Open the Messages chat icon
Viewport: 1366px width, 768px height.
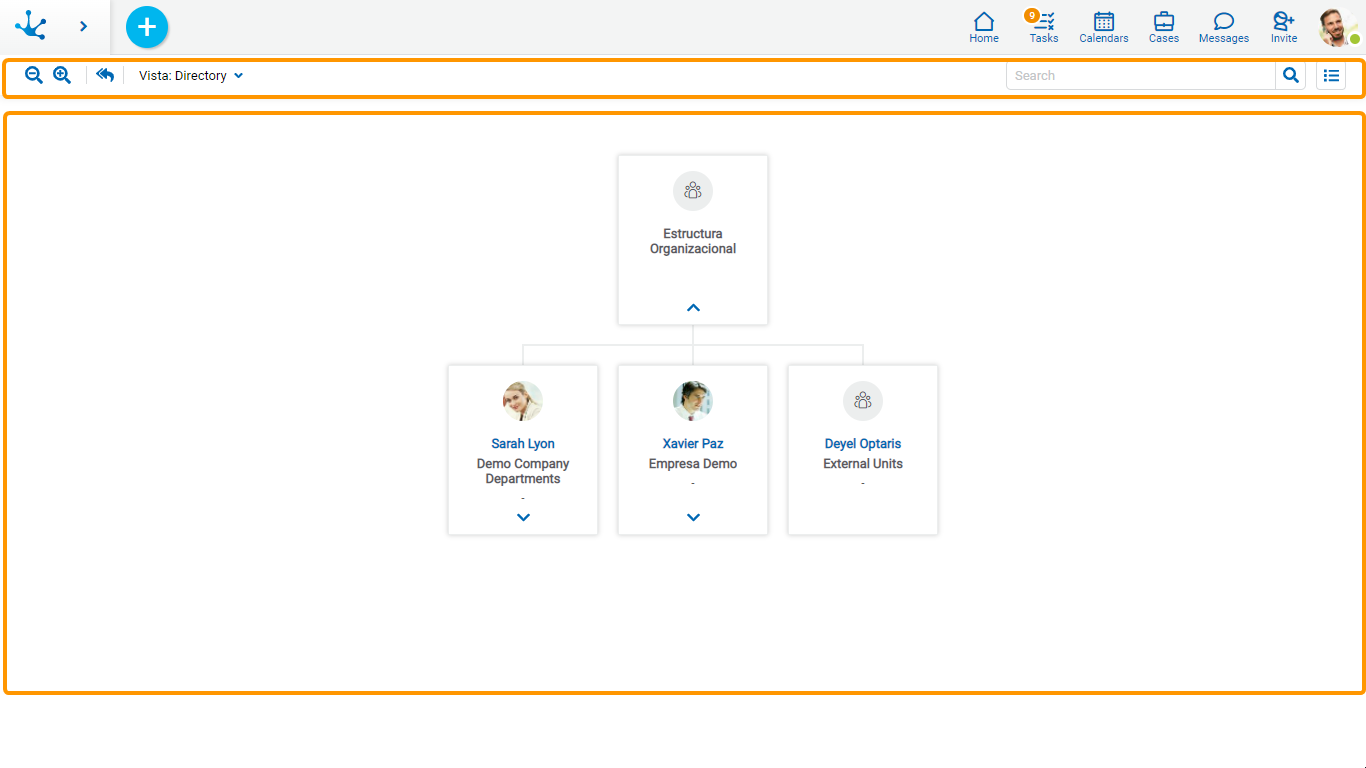[1223, 27]
